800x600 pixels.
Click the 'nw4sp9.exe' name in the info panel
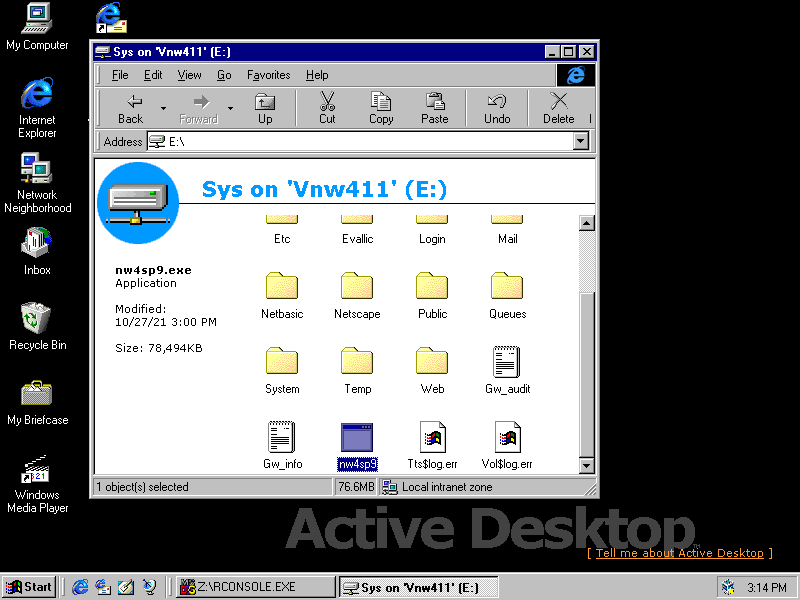tap(153, 270)
